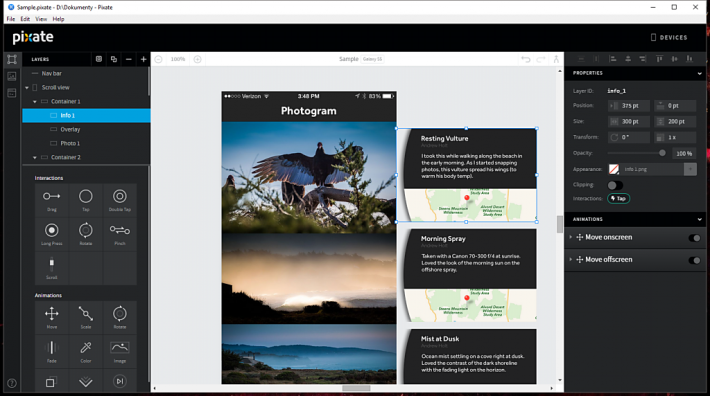The width and height of the screenshot is (710, 396).
Task: Edit the scale 1 x transform field
Action: point(675,138)
